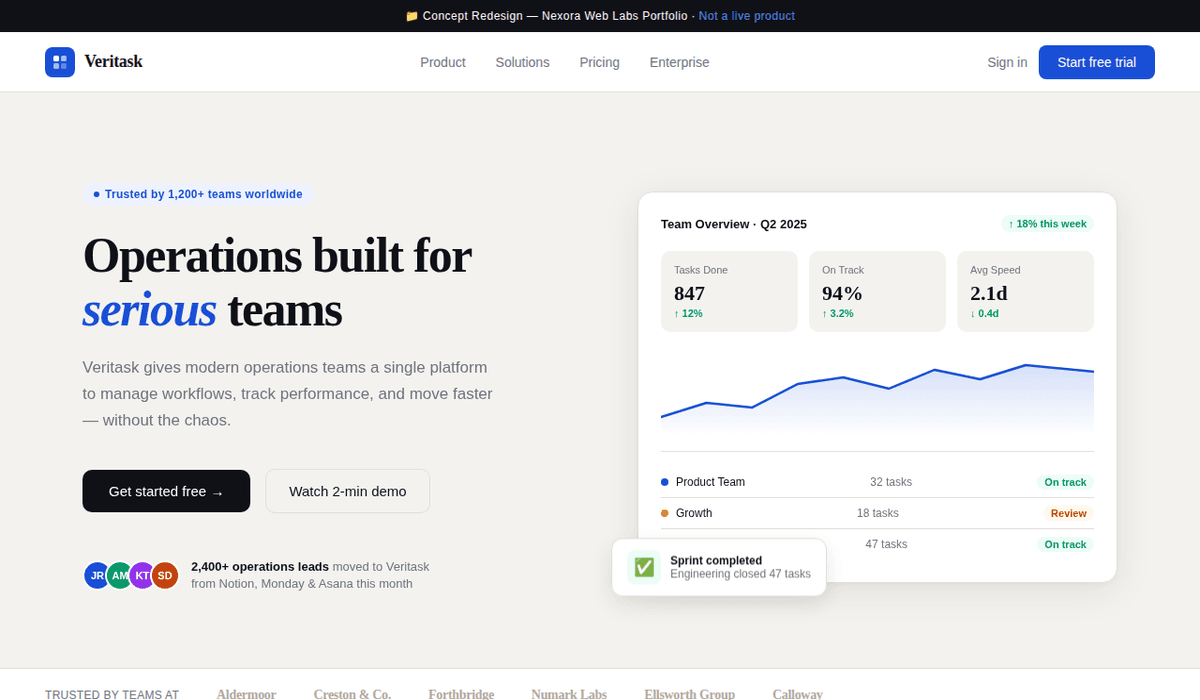Go to the Pricing page
The height and width of the screenshot is (700, 1200).
[x=599, y=62]
